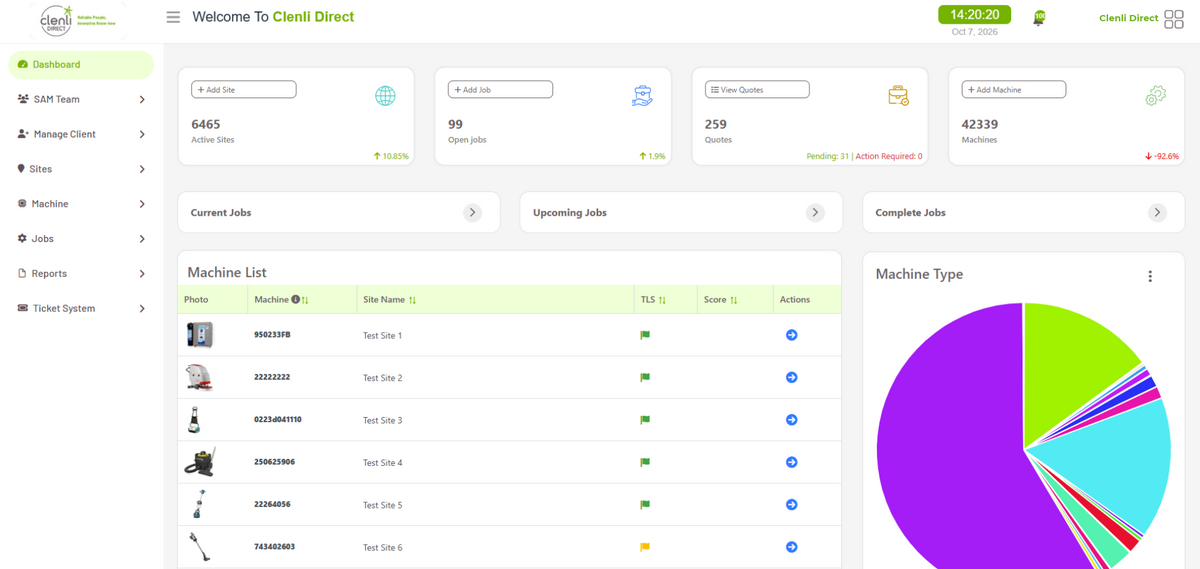Click machine number 950233FB

[x=272, y=335]
